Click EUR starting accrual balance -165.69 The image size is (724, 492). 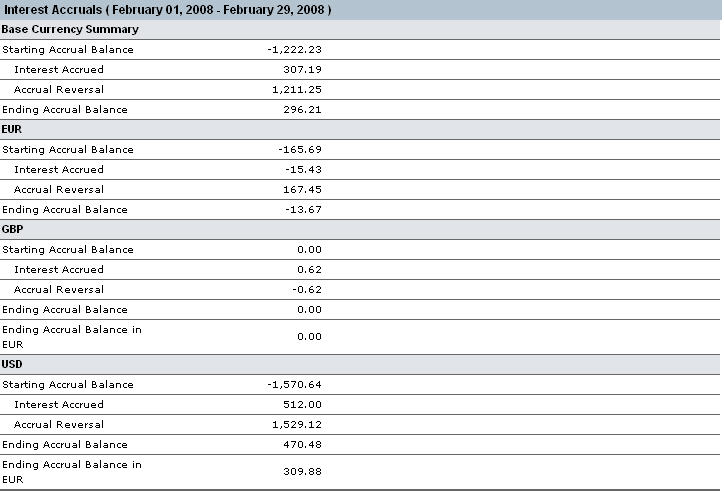point(300,150)
